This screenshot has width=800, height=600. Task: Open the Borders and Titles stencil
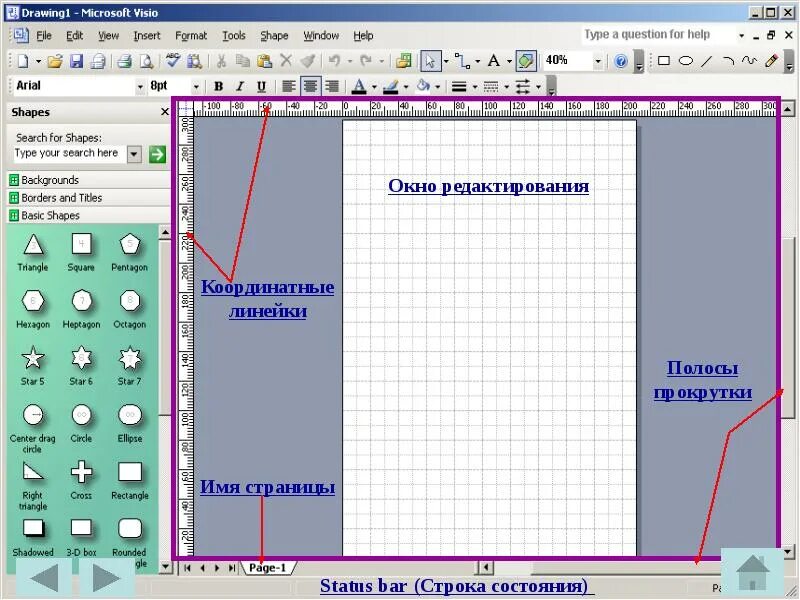89,198
